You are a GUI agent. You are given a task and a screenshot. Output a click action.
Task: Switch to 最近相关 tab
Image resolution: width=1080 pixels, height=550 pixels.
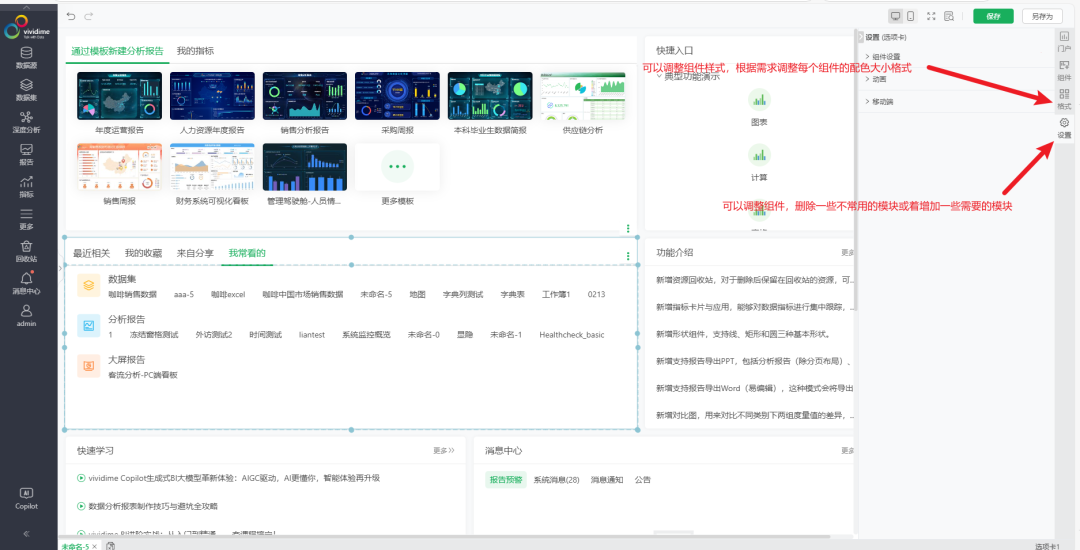point(92,253)
